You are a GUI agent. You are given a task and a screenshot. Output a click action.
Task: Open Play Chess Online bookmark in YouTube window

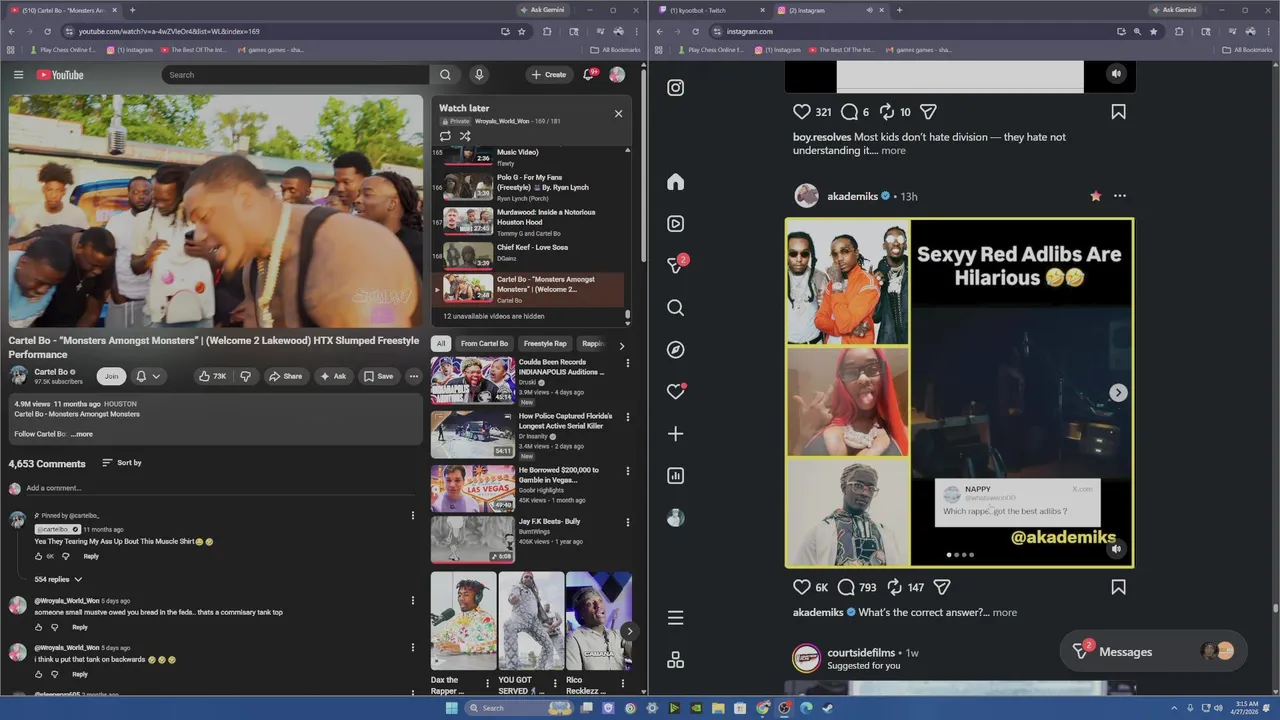coord(62,49)
